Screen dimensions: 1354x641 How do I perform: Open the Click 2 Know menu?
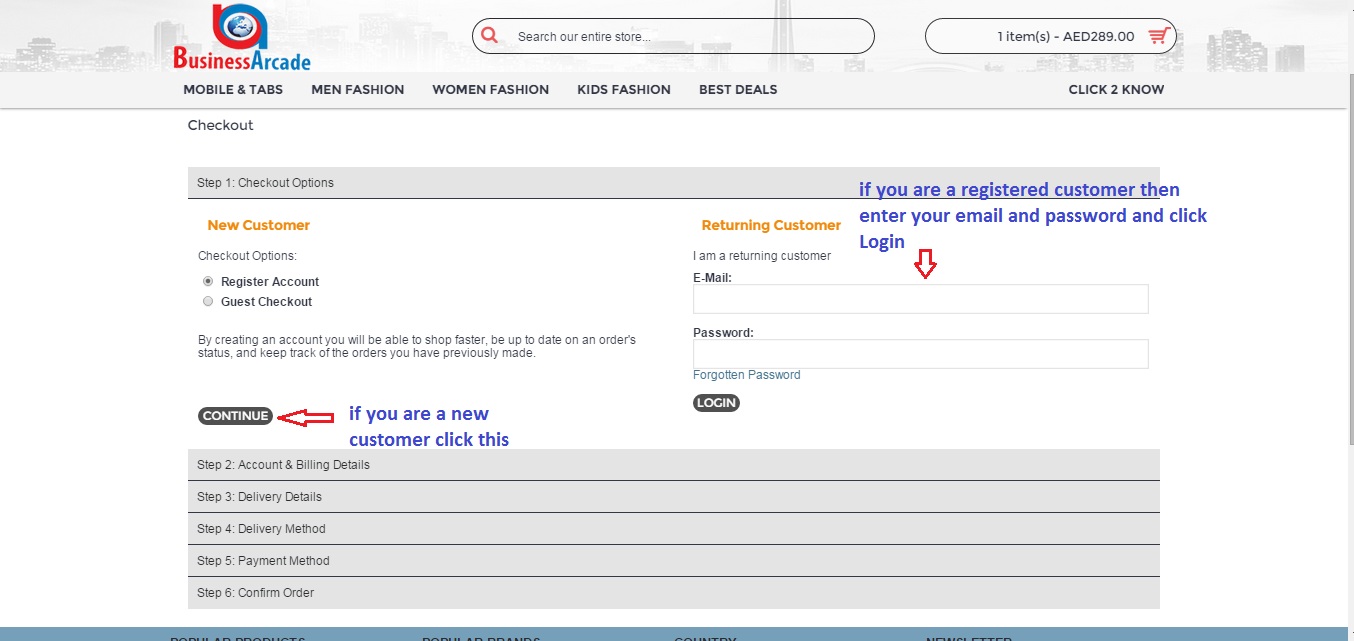(1116, 89)
